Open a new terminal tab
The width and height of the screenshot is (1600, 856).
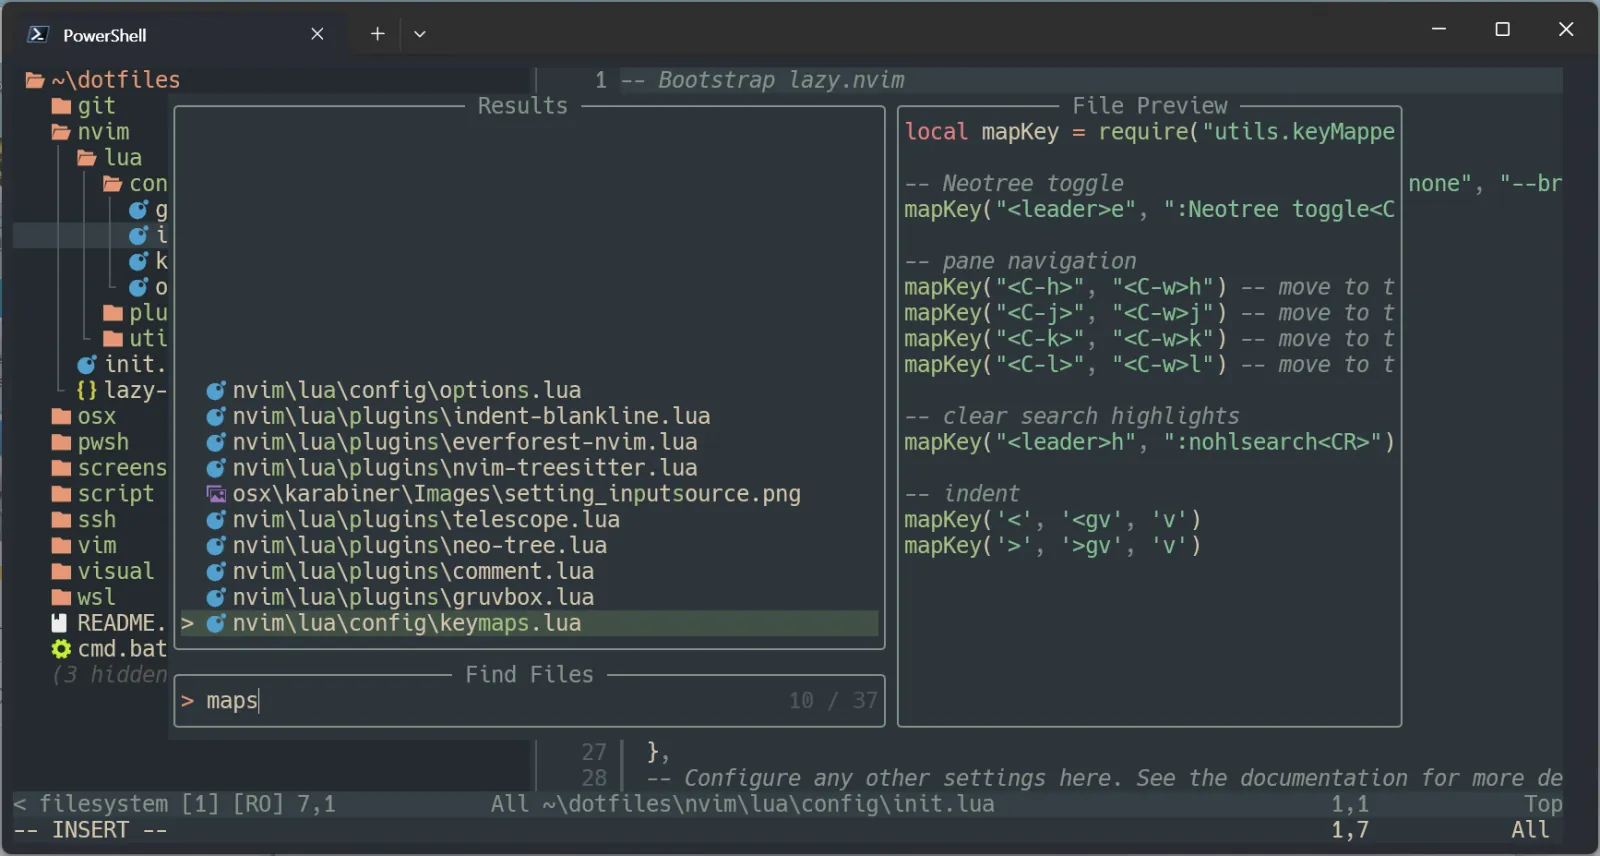(377, 34)
